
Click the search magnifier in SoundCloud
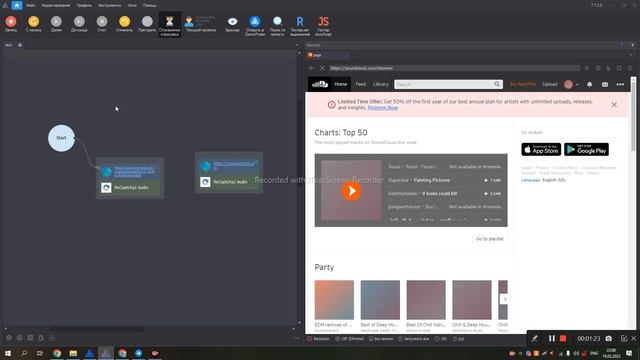497,84
